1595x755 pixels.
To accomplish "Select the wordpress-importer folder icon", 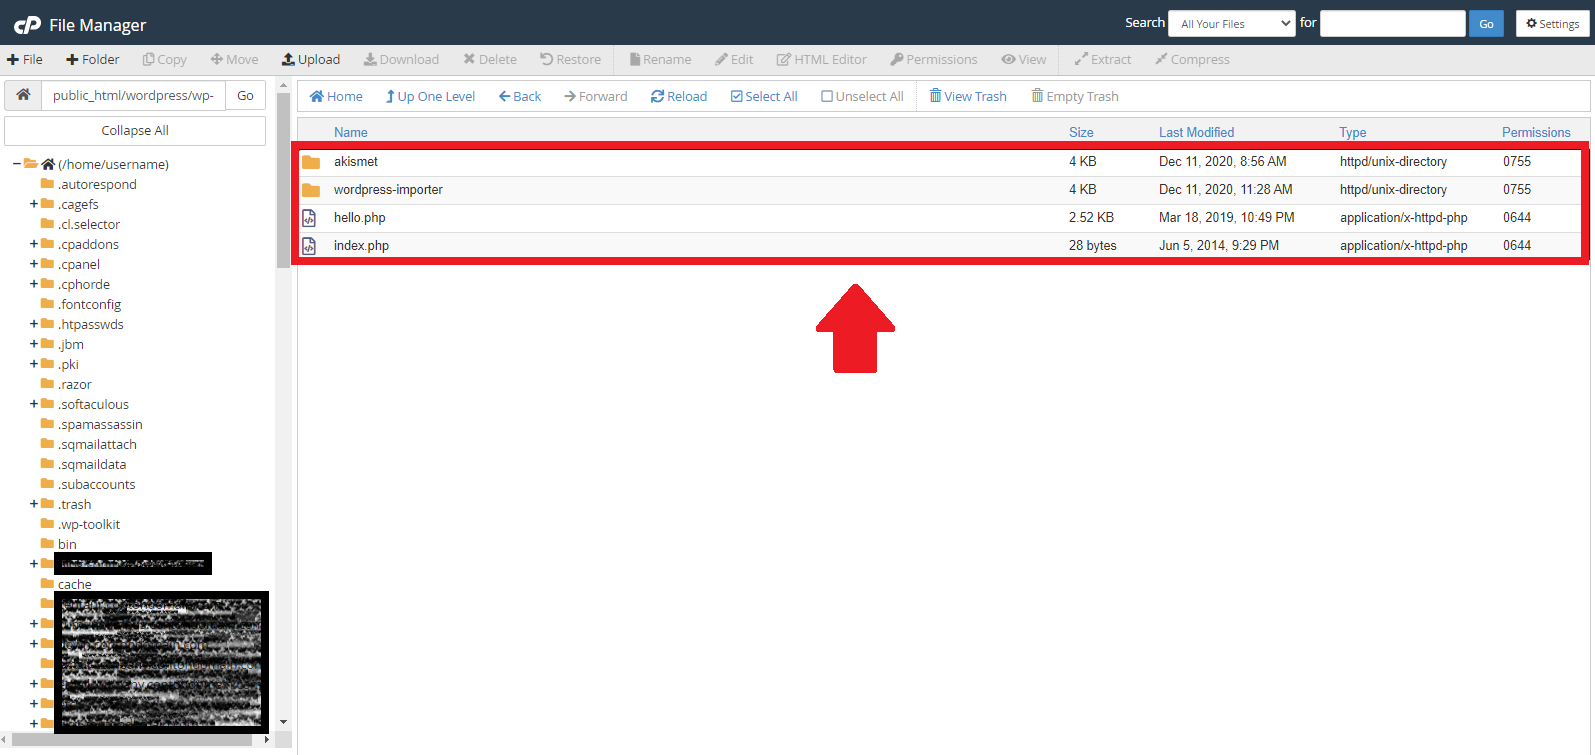I will tap(311, 190).
